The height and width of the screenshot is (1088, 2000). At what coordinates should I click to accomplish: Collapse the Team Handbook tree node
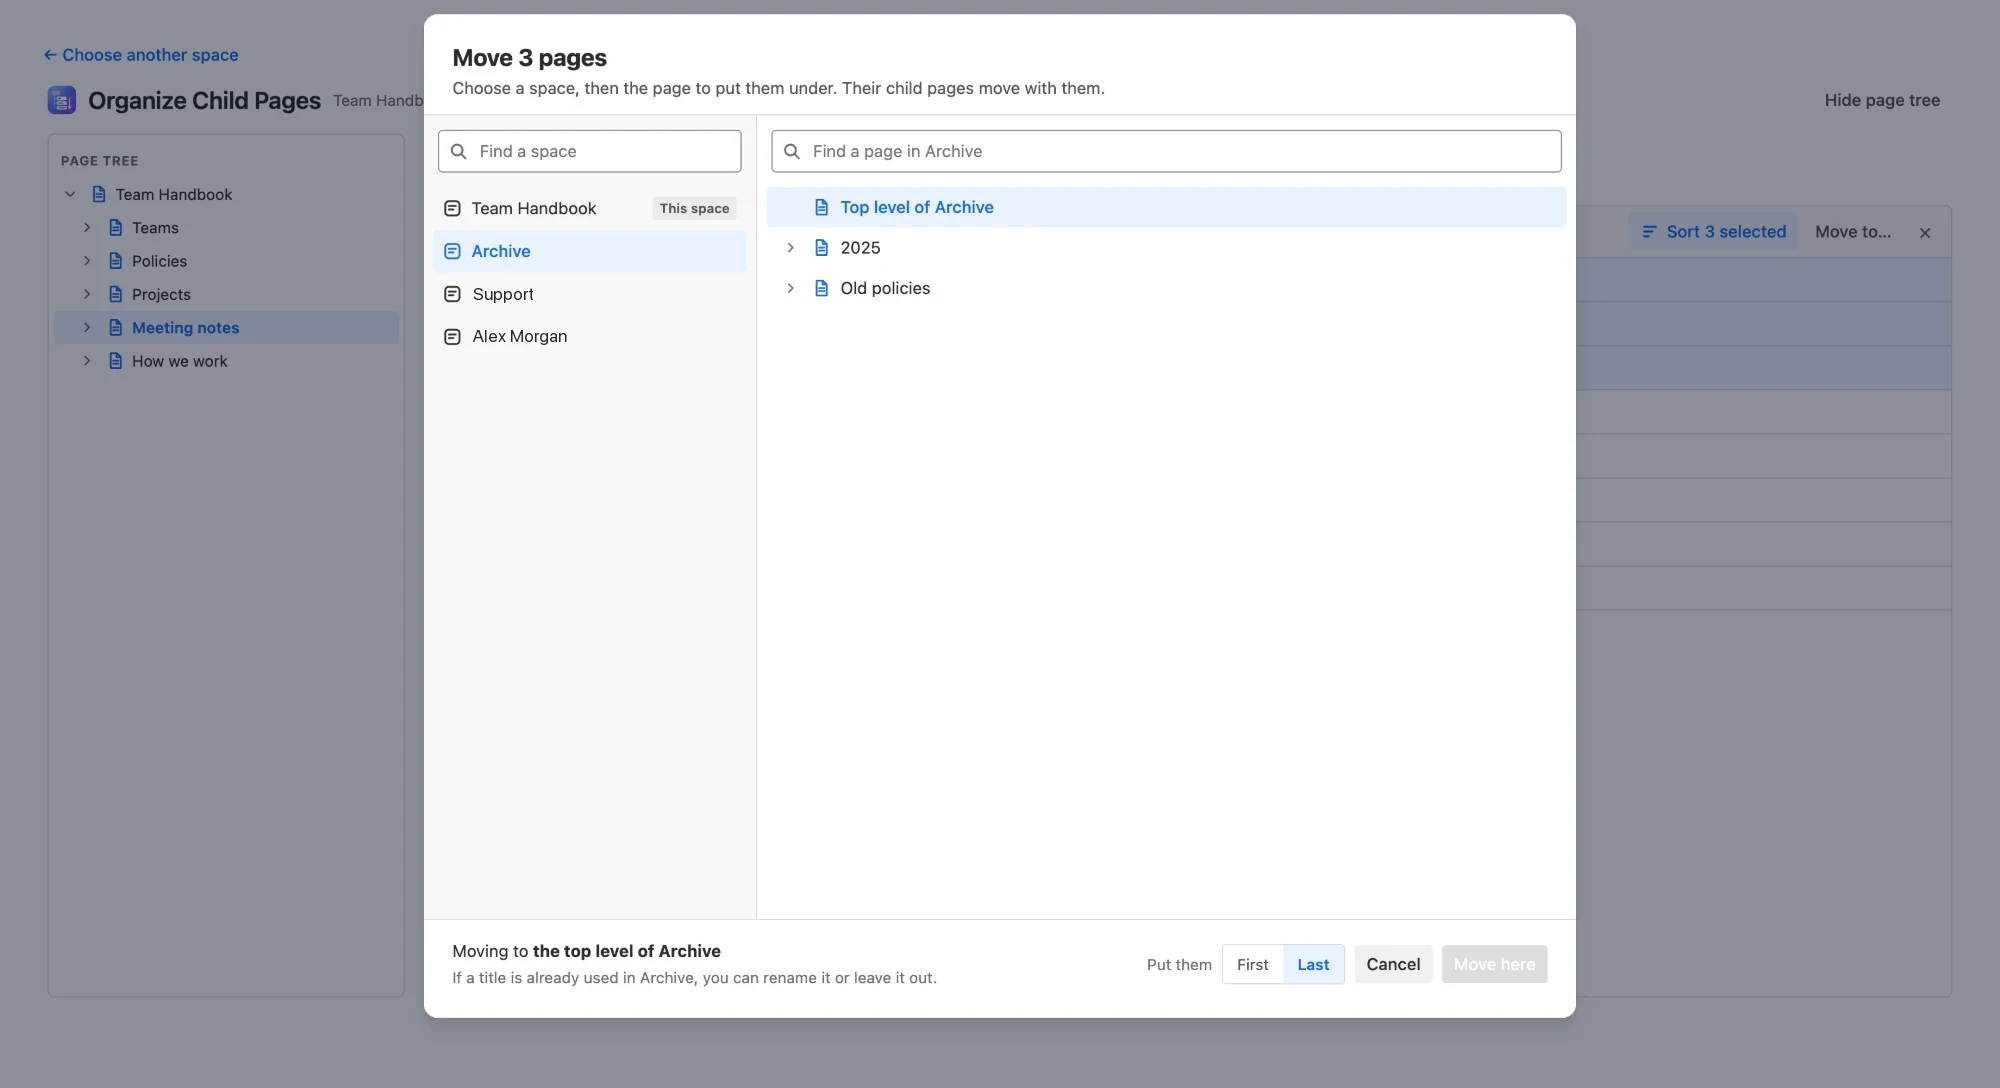(70, 194)
